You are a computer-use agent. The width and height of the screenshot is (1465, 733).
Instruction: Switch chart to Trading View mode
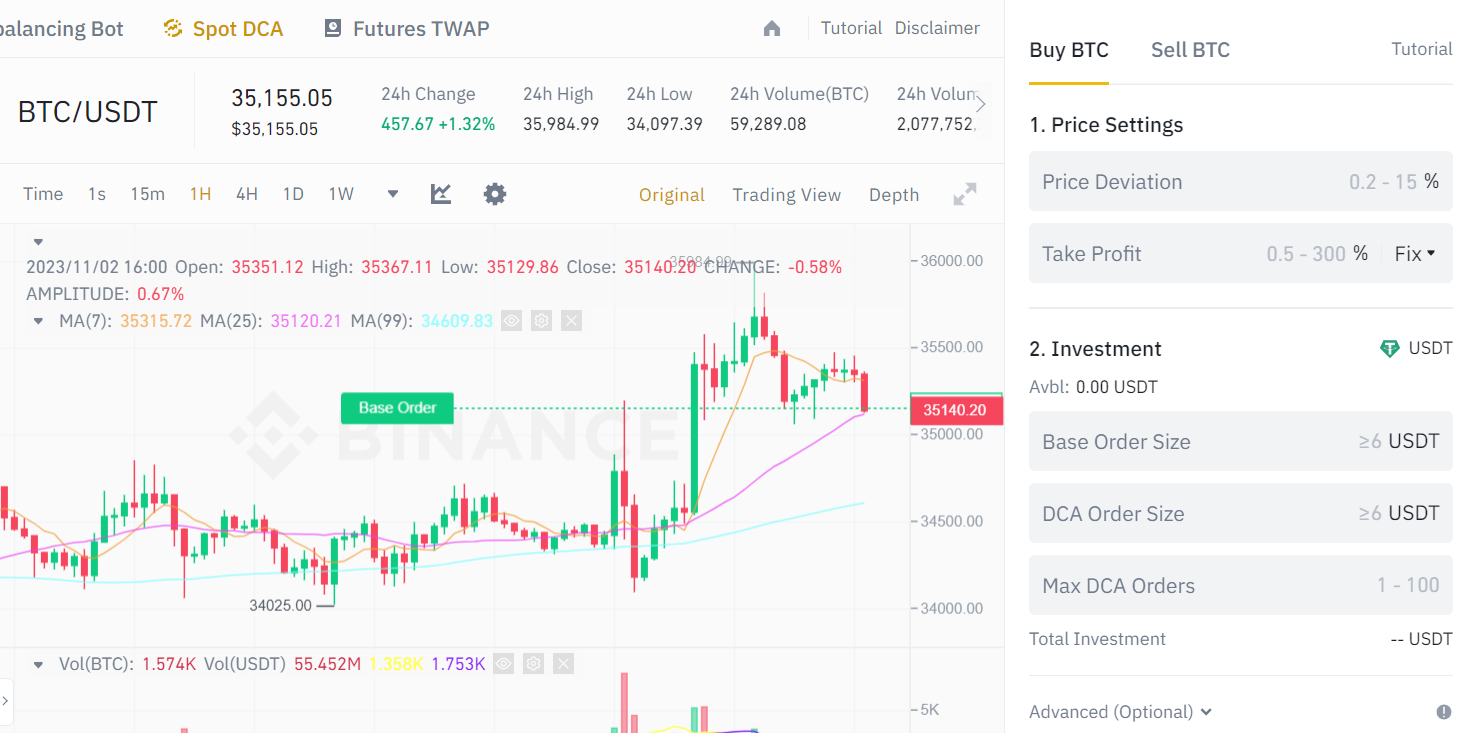tap(786, 194)
